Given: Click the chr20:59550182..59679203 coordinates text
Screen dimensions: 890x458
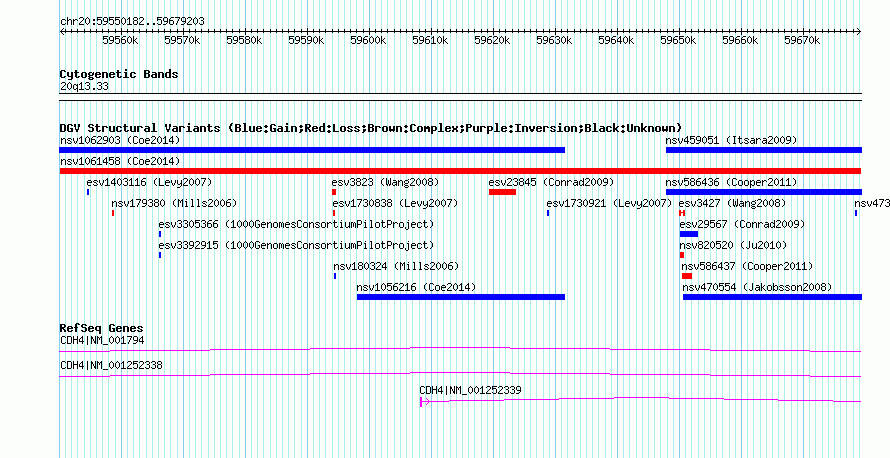Looking at the screenshot, I should point(132,22).
